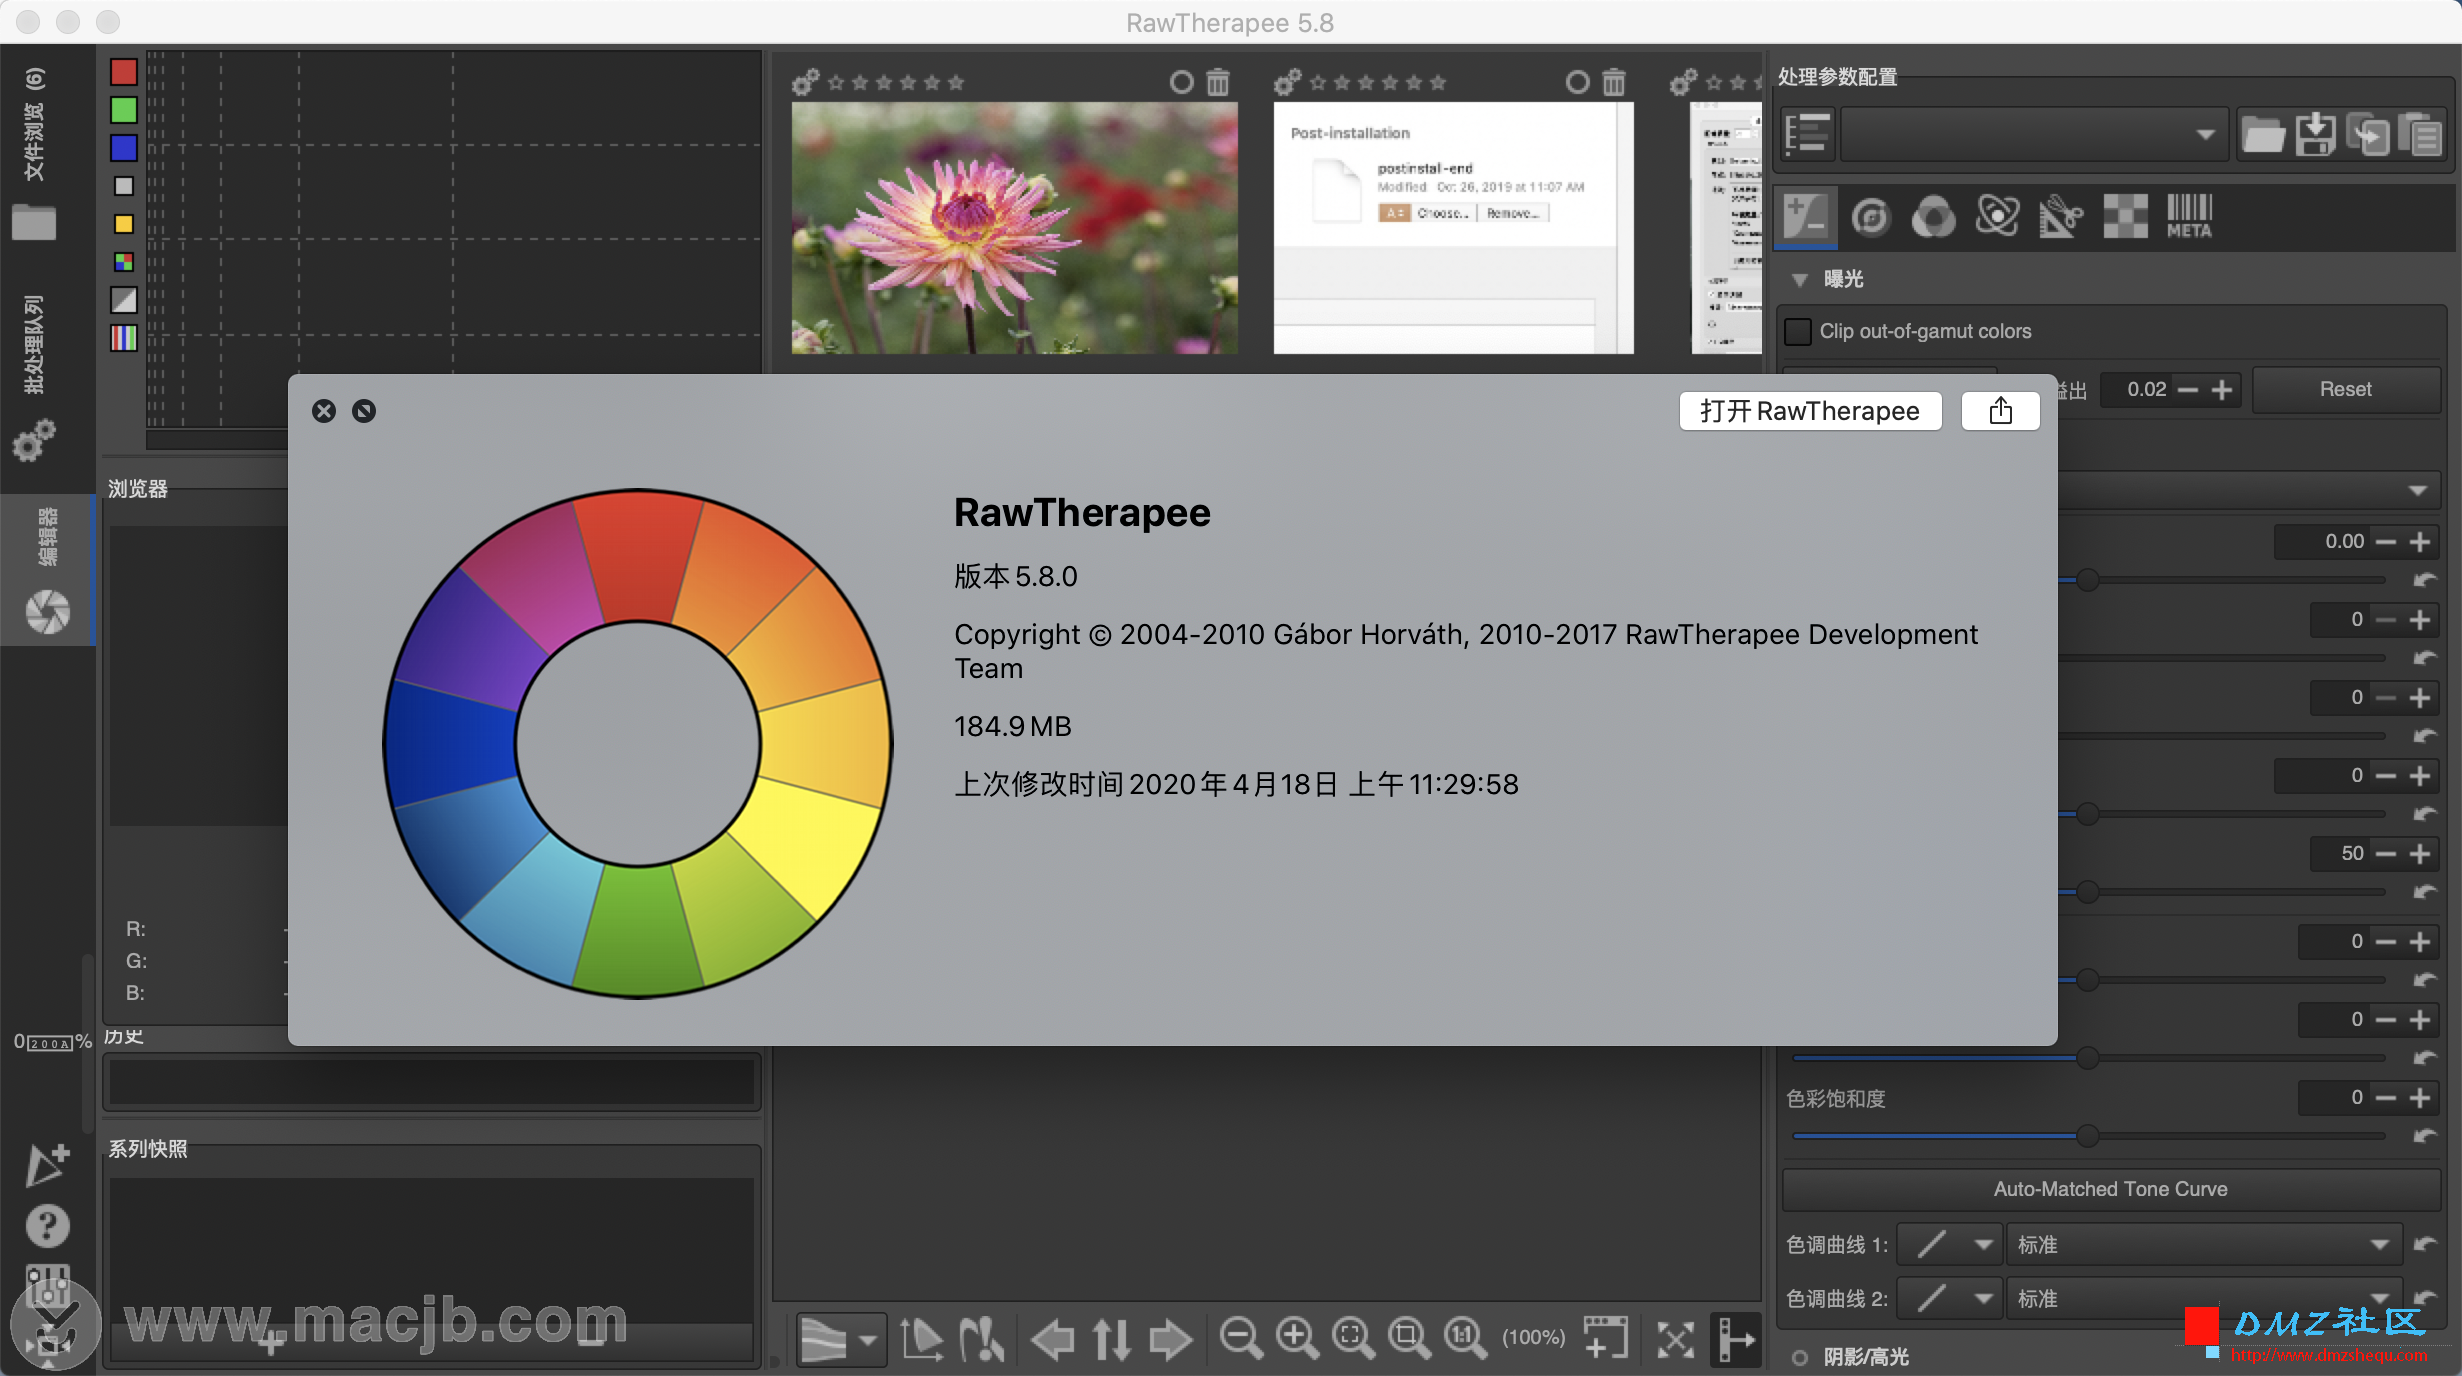Reset saturation slider to default

click(x=2424, y=1136)
